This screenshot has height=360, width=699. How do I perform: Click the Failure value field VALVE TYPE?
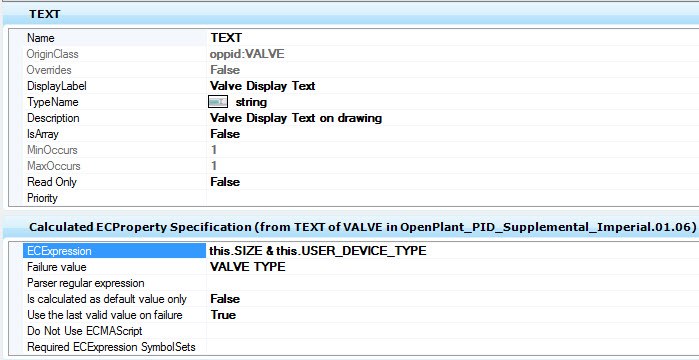click(452, 267)
